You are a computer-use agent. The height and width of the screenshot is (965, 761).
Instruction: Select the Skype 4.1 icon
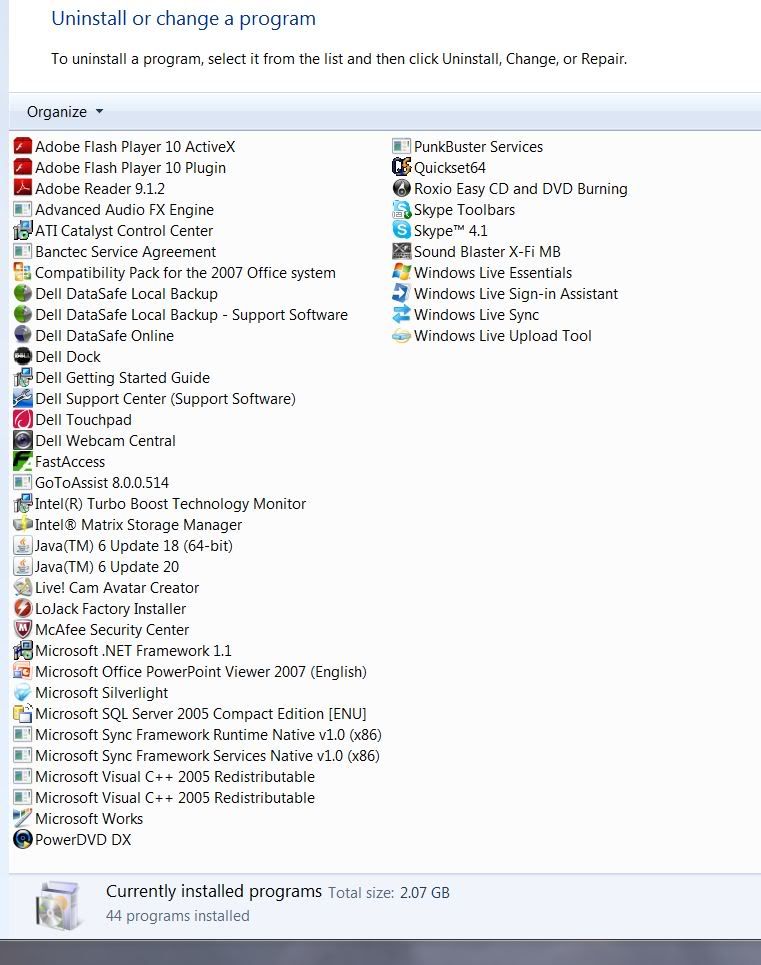click(x=401, y=231)
